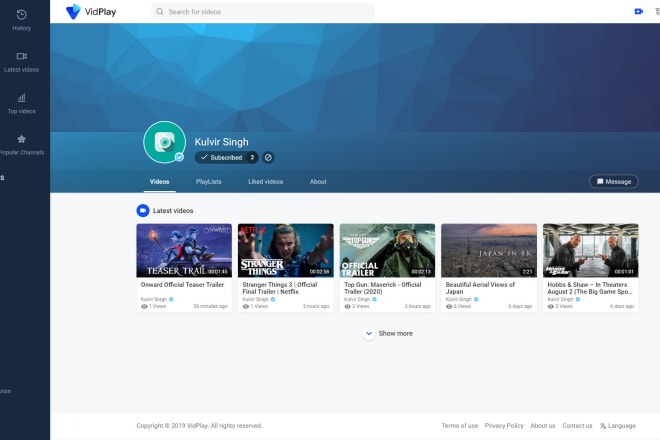The height and width of the screenshot is (440, 660).
Task: Open Stranger Things 3 trailer thumbnail
Action: pos(286,251)
